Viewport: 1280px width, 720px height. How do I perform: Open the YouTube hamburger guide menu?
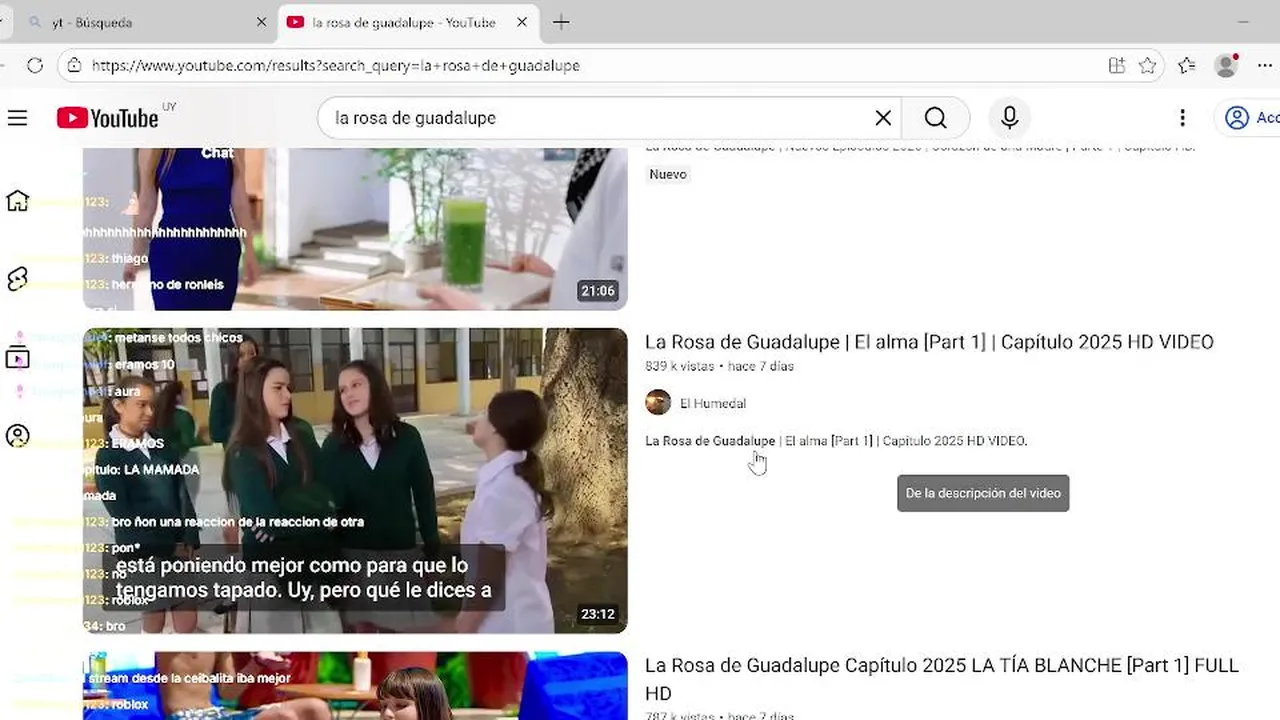point(17,118)
